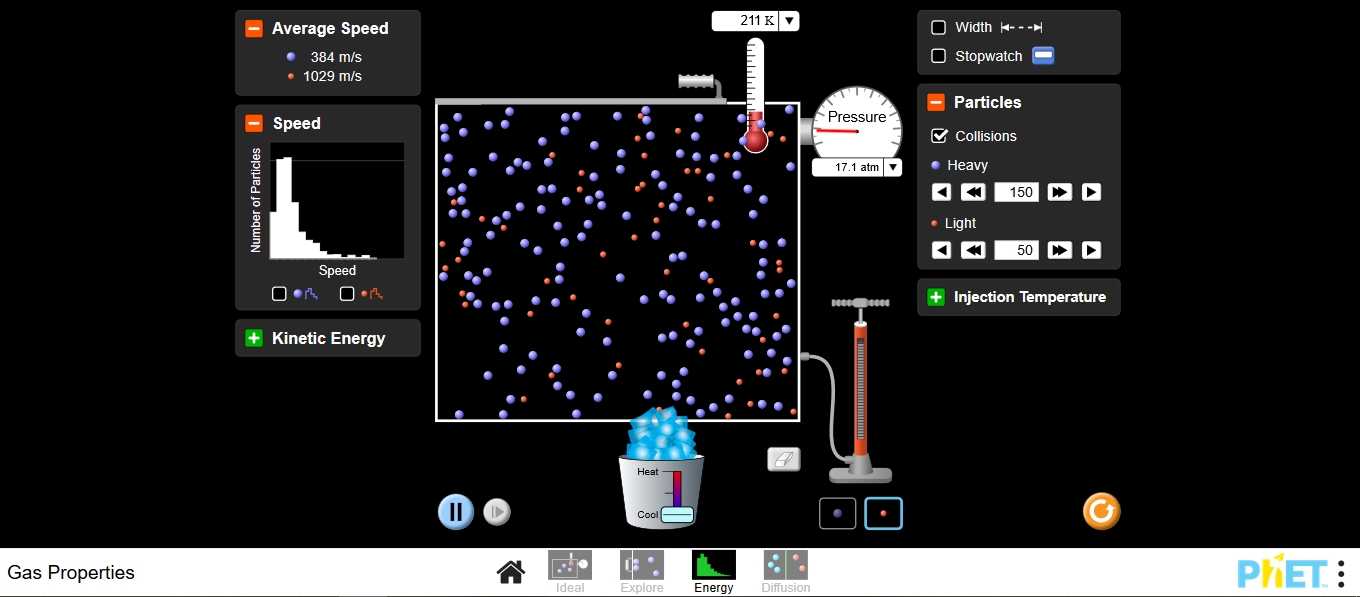Image resolution: width=1360 pixels, height=597 pixels.
Task: Collapse the Speed histogram panel
Action: [x=254, y=124]
